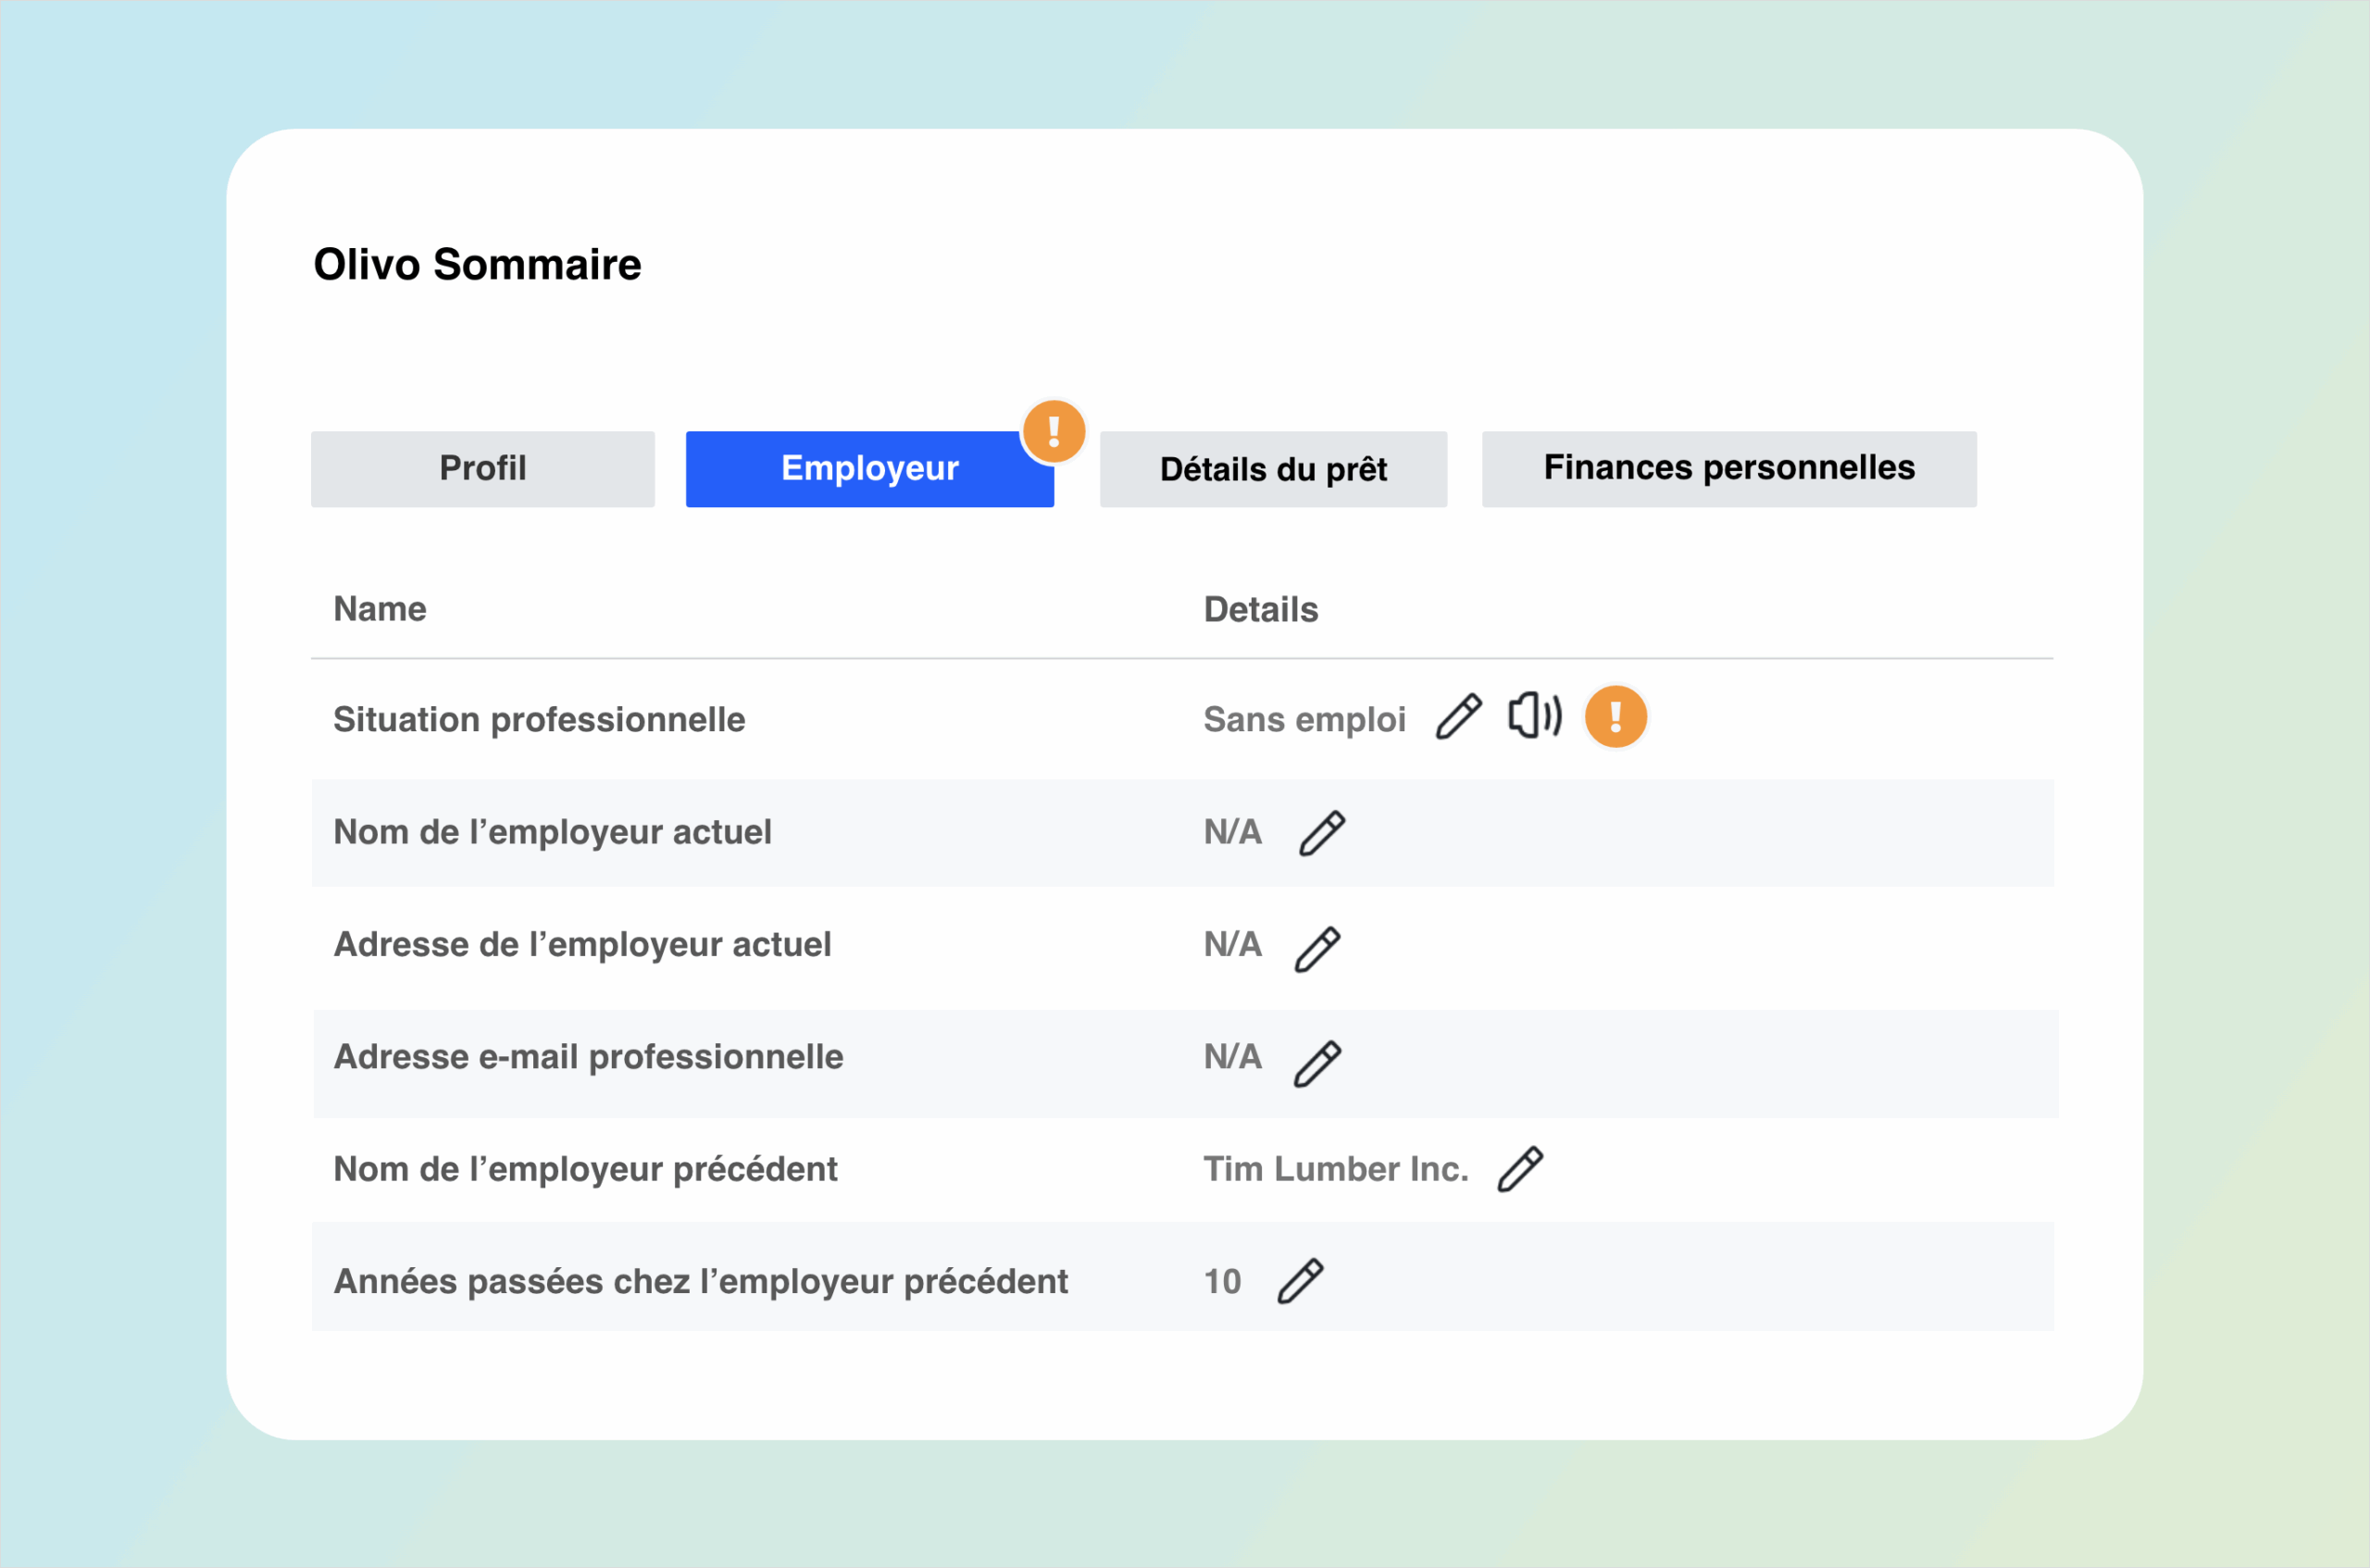The width and height of the screenshot is (2370, 1568).
Task: Click the Name column header
Action: point(380,609)
